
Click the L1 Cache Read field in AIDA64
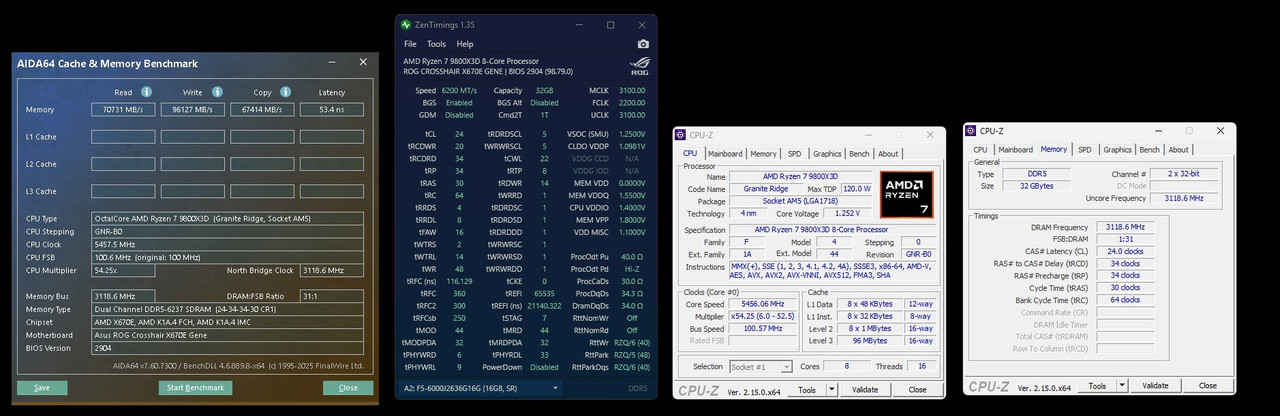[122, 136]
